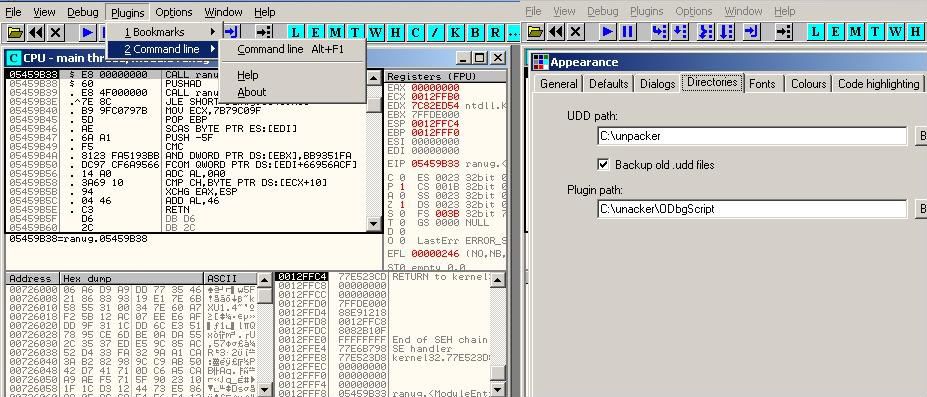927x397 pixels.
Task: Click Close X icon in right toolbar
Action: click(x=575, y=32)
